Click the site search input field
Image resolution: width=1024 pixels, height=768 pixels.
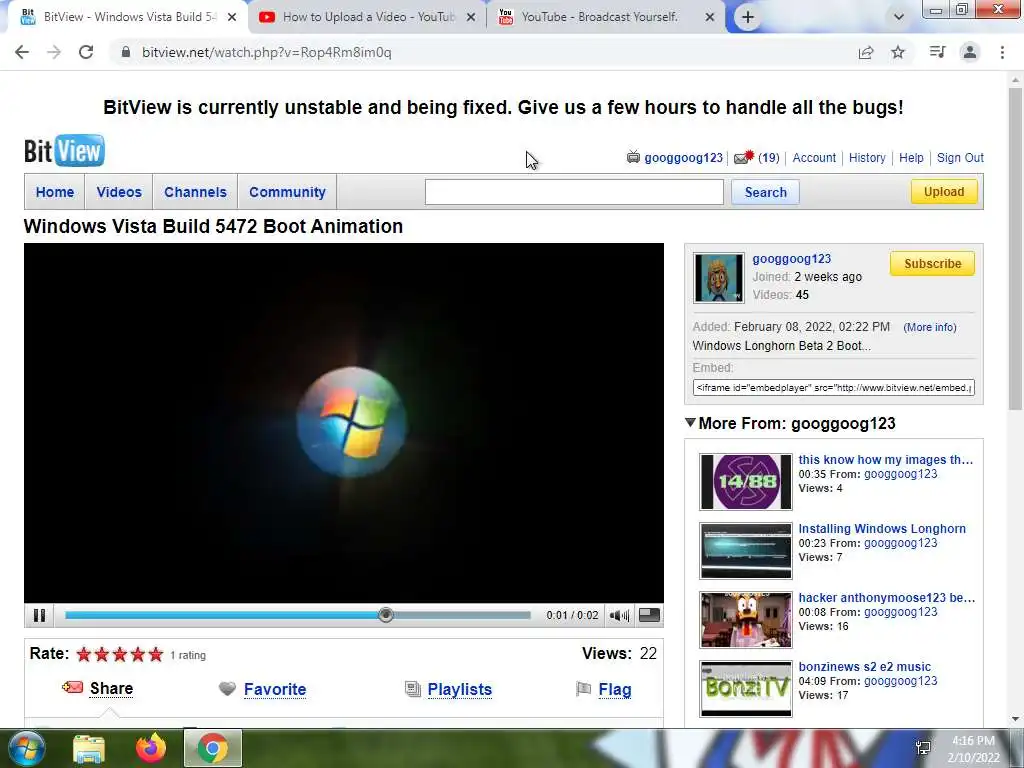point(574,192)
